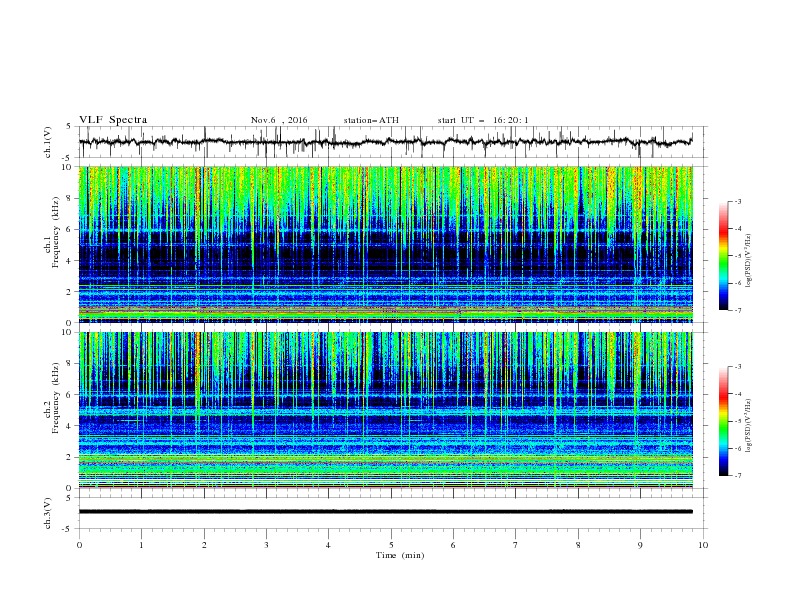
Task: Click the "6" tick on ch.2 frequency axis
Action: [x=69, y=395]
